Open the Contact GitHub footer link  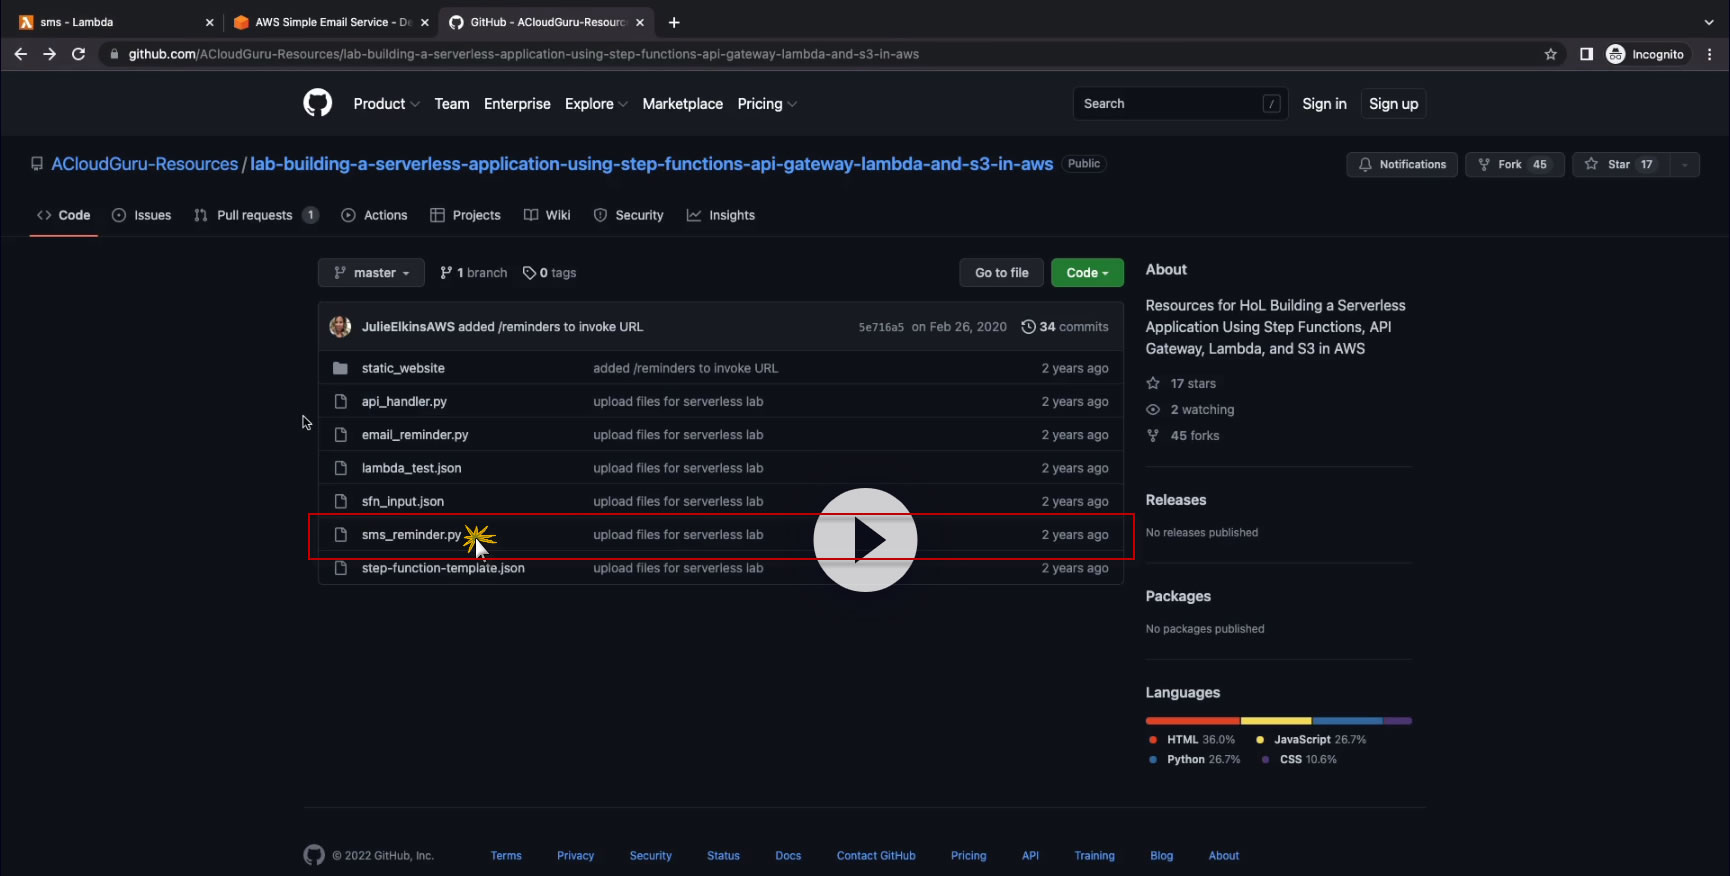(x=876, y=856)
